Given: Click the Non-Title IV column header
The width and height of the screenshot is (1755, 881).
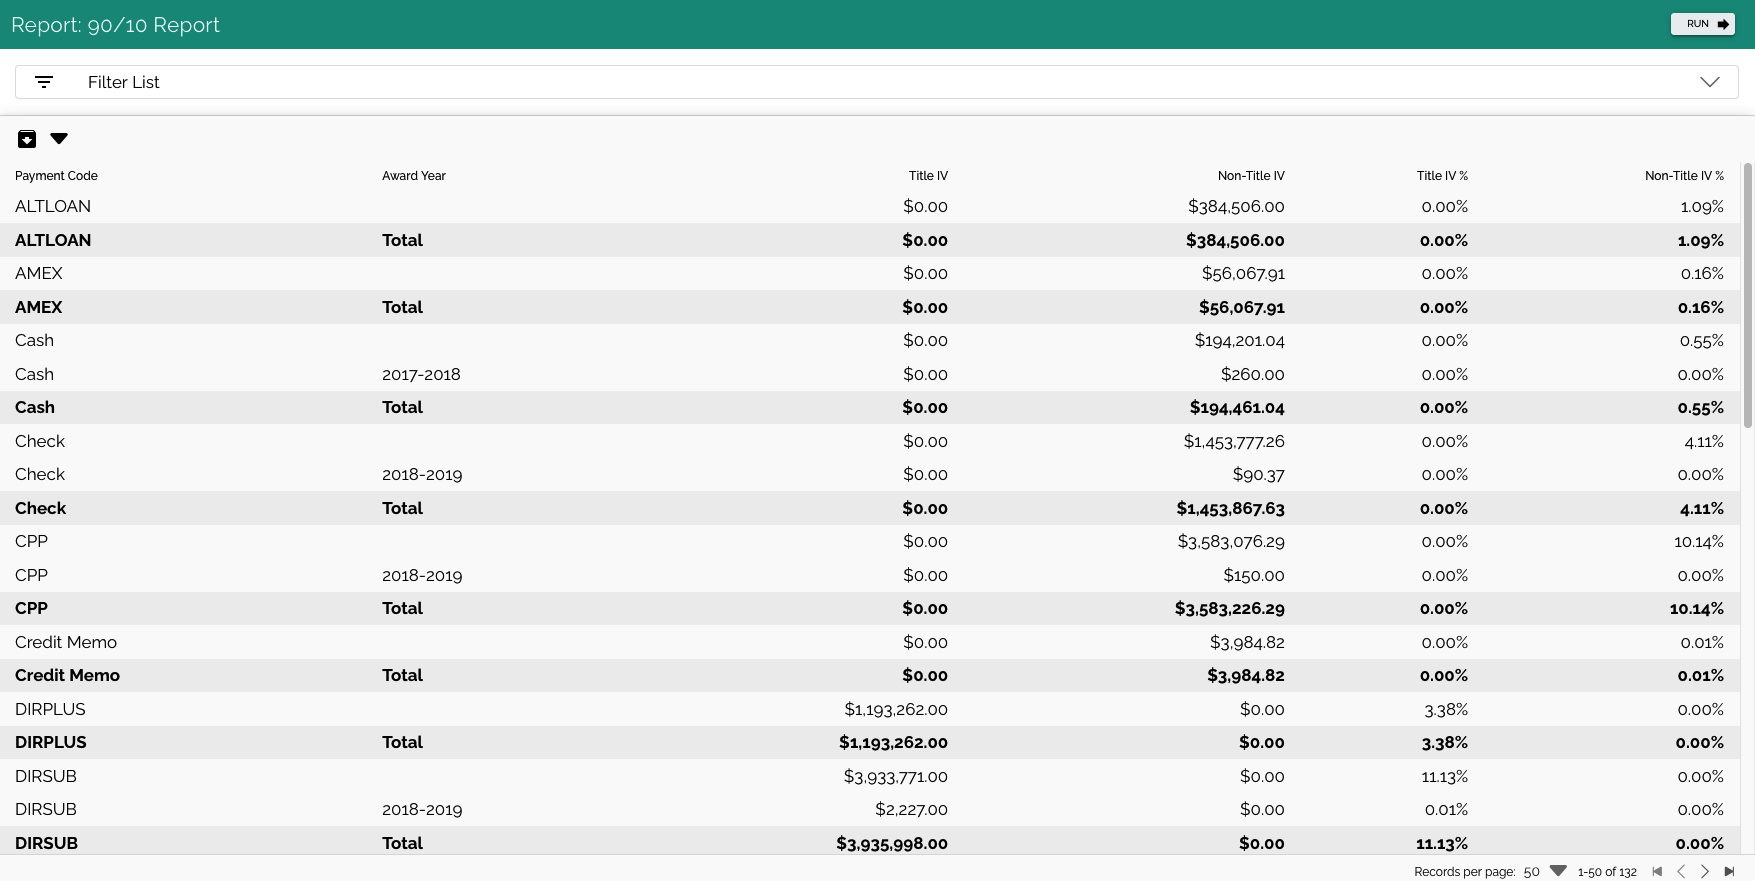Looking at the screenshot, I should point(1250,176).
